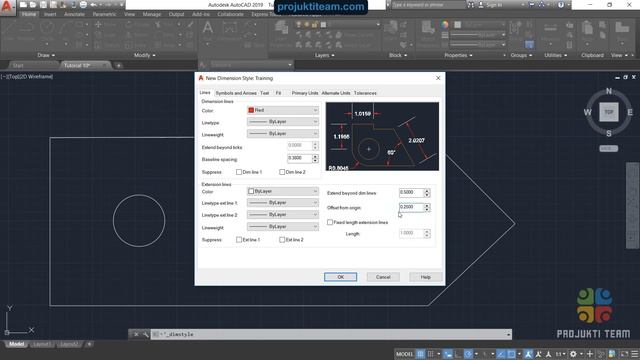Click Open file icon in quick access toolbar
This screenshot has width=640, height=360.
coord(33,5)
